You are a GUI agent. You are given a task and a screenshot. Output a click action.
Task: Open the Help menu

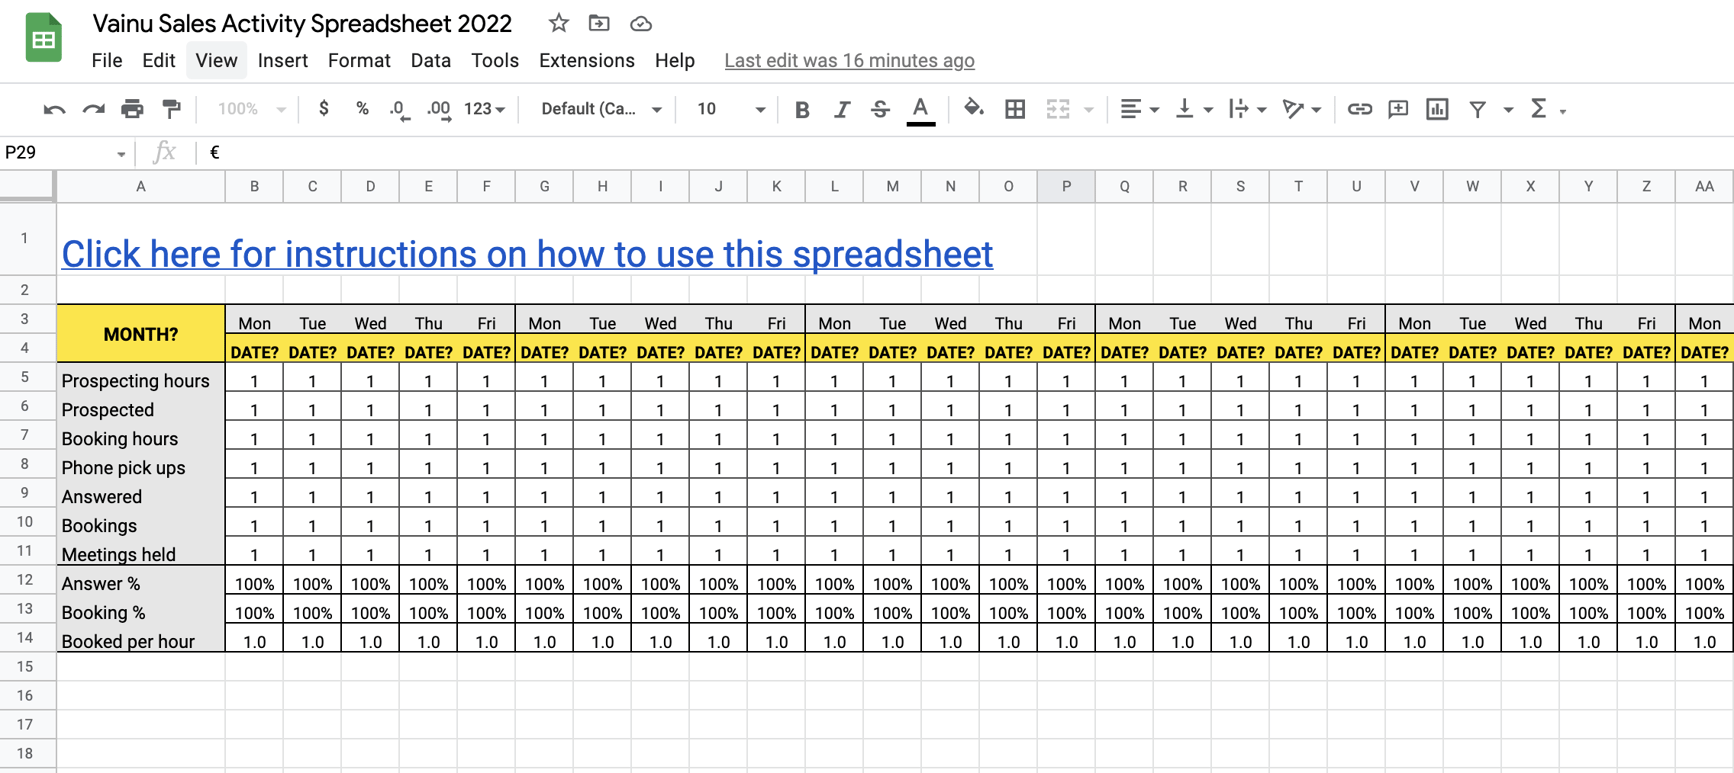pos(675,61)
